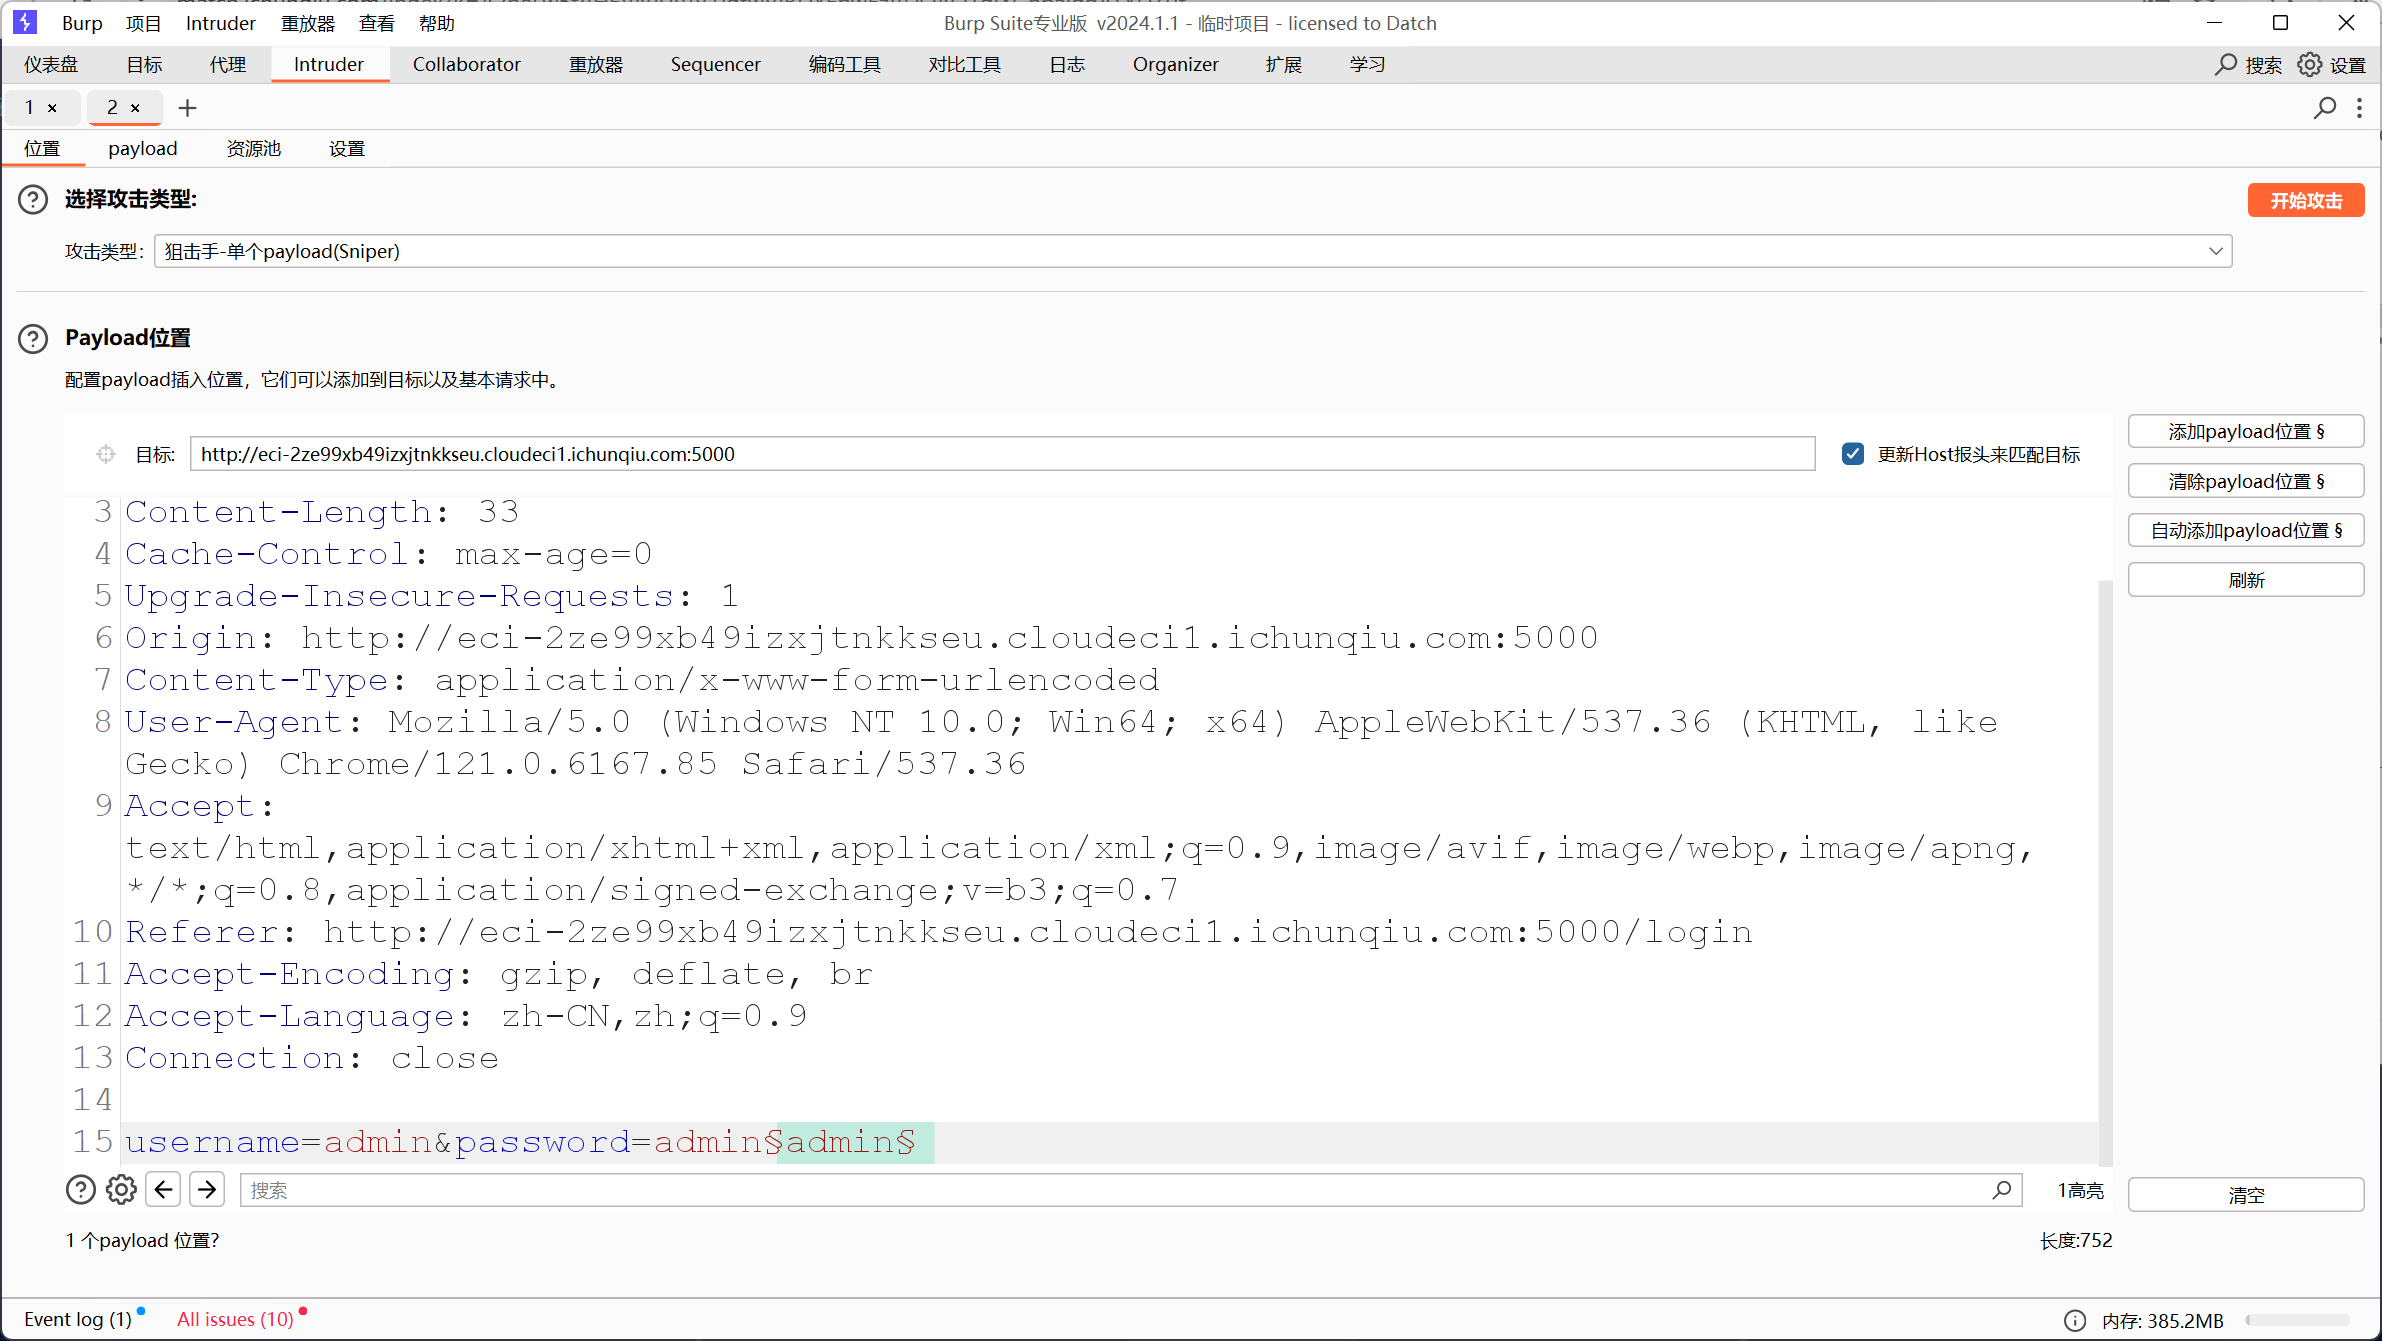Click the Intruder tab search magnifier icon
The image size is (2382, 1341).
point(2325,108)
